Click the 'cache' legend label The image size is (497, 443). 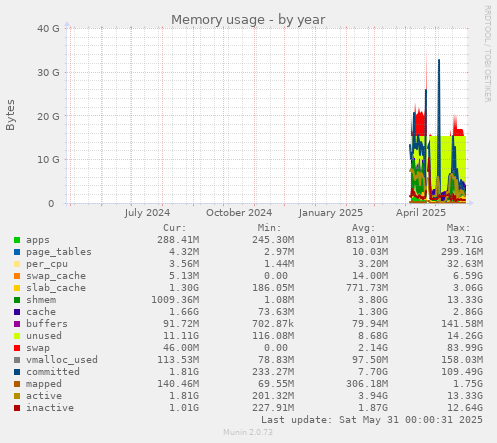41,312
